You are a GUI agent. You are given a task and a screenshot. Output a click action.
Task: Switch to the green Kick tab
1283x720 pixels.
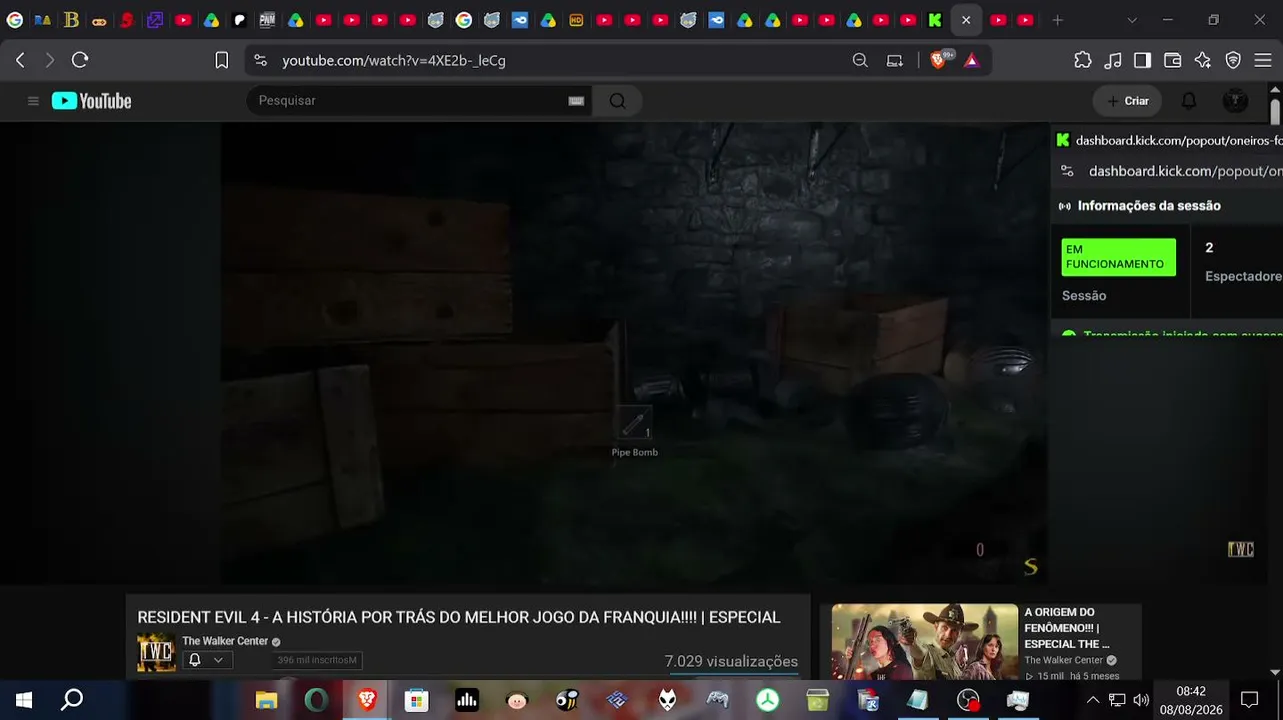point(935,20)
